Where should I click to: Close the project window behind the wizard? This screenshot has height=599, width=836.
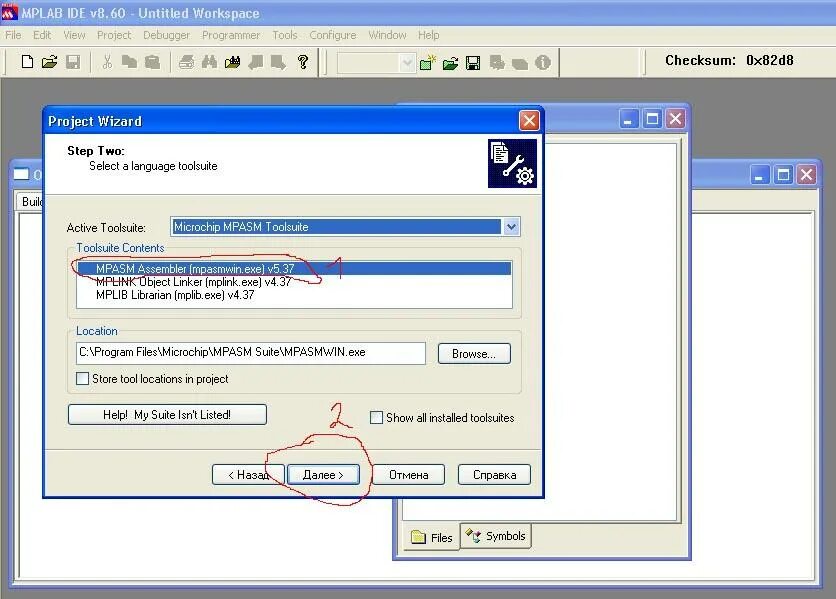coord(675,118)
